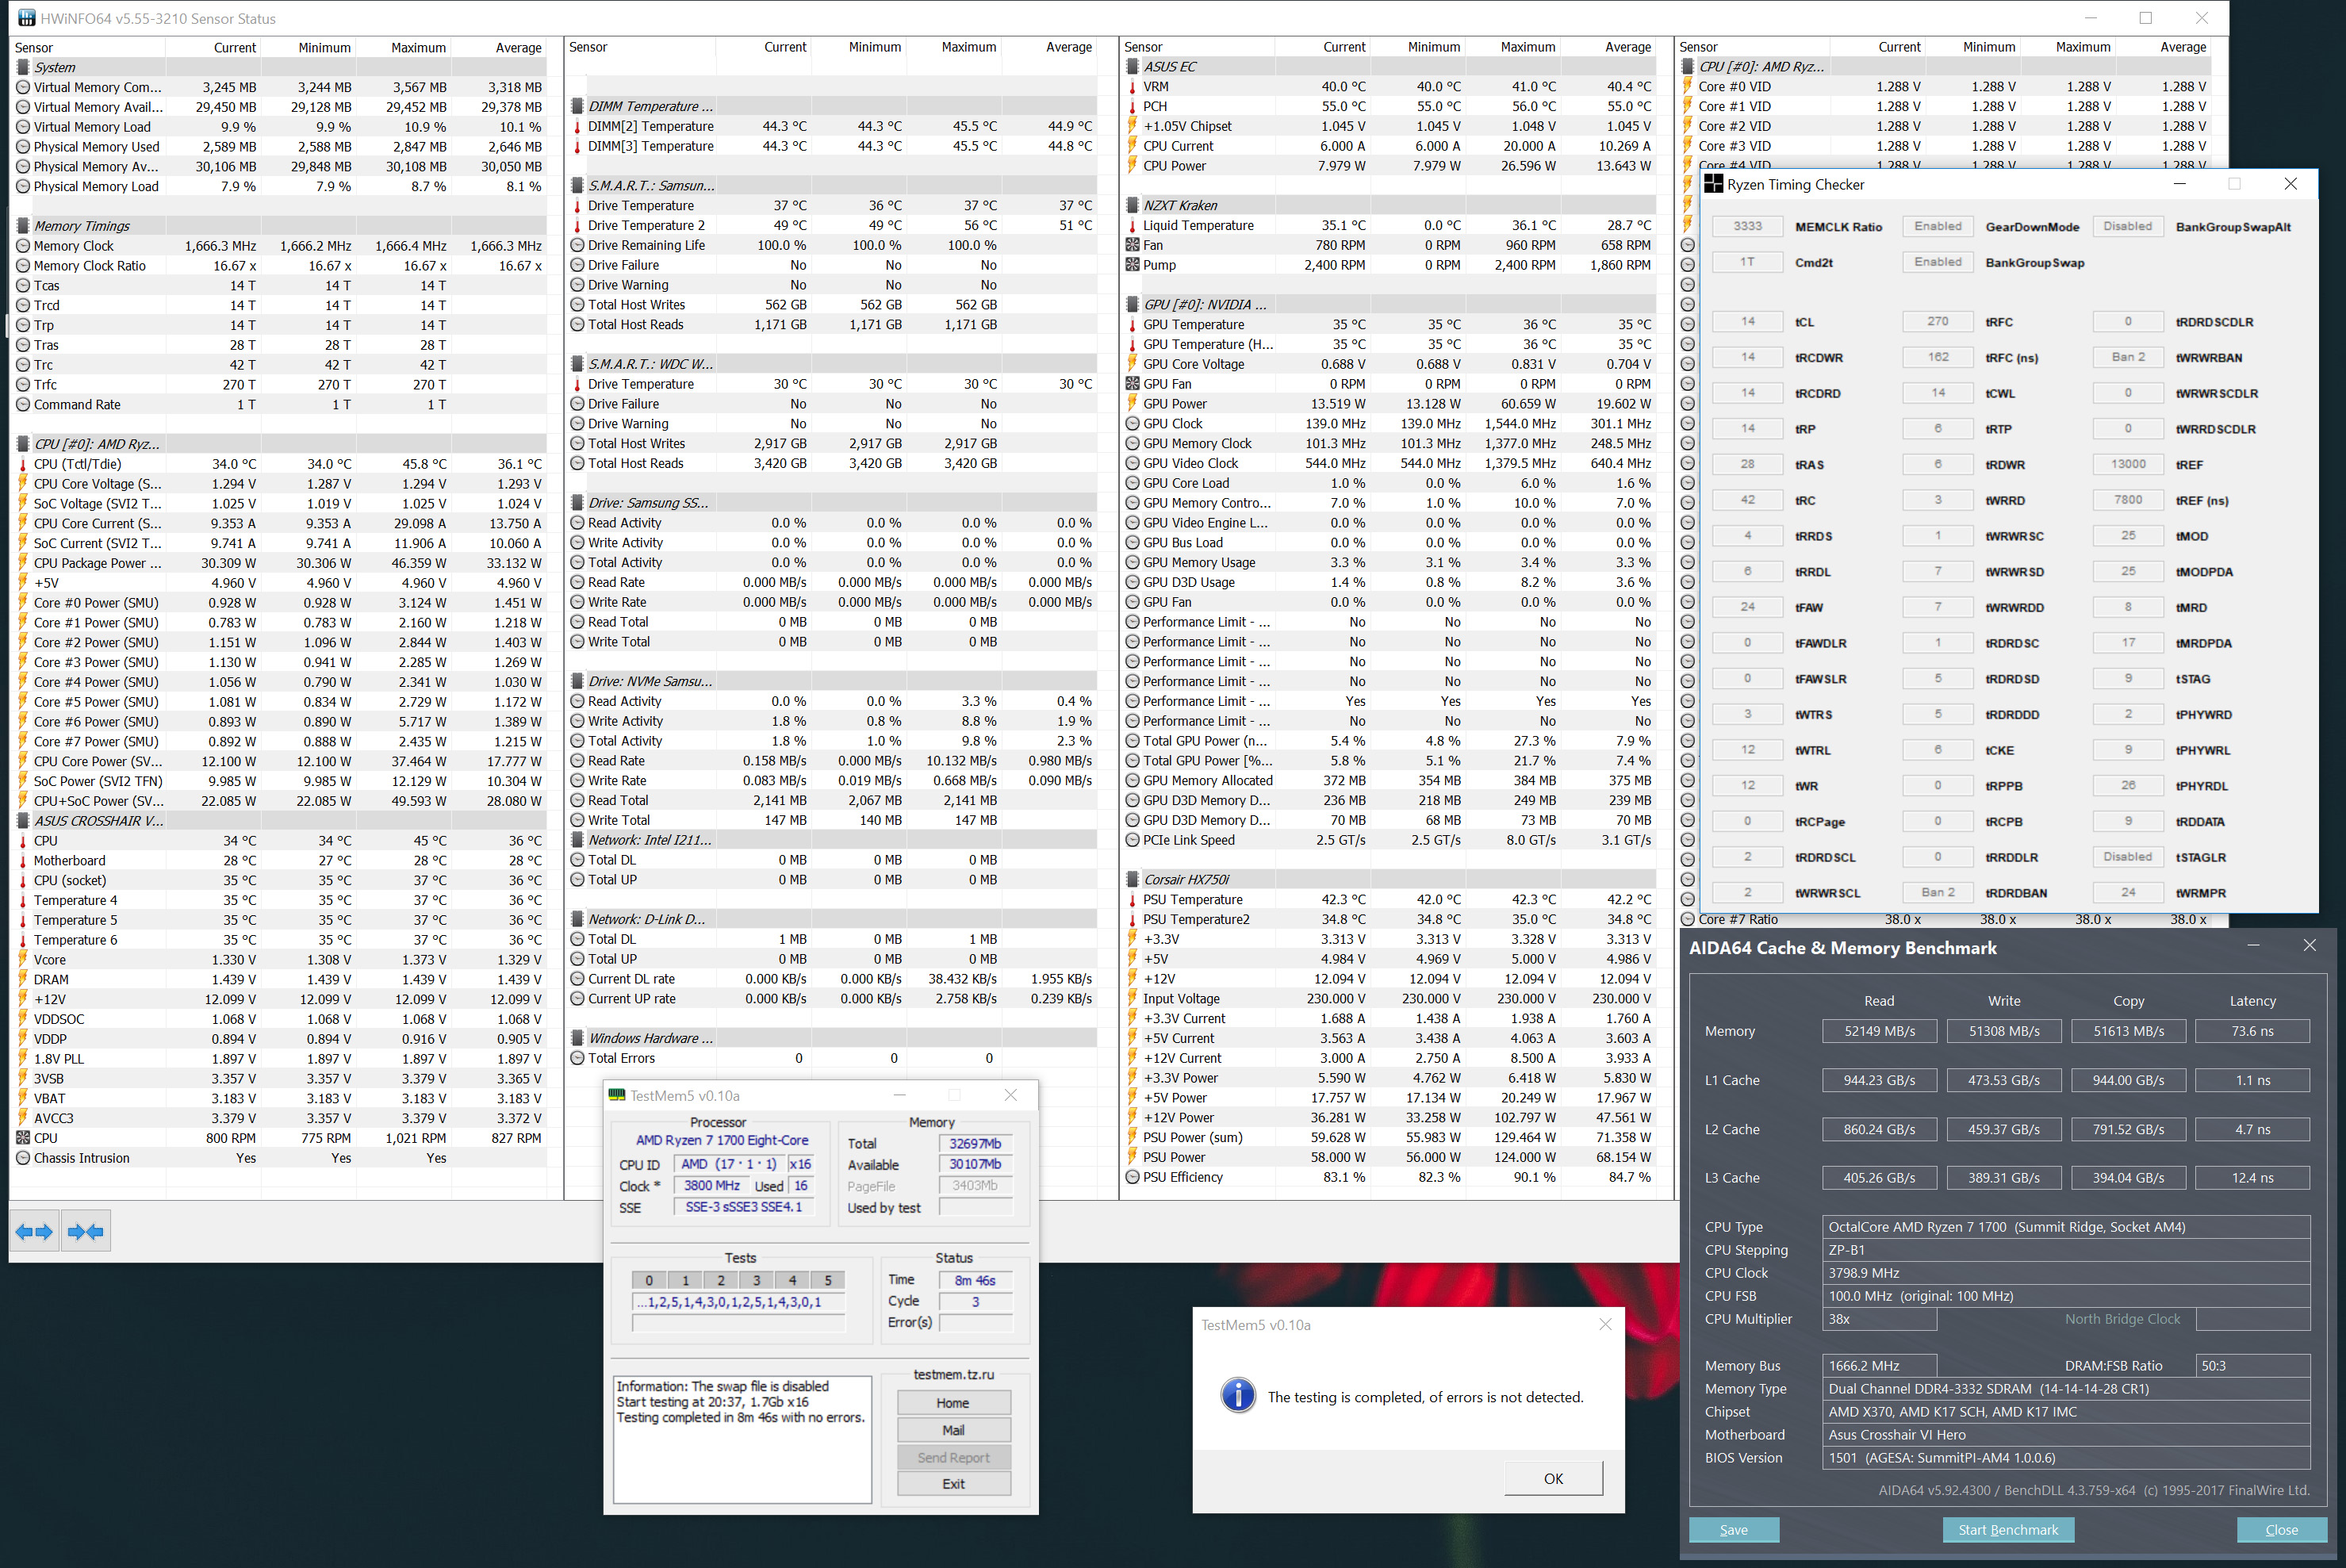Click the information icon in the dialog

(1238, 1395)
